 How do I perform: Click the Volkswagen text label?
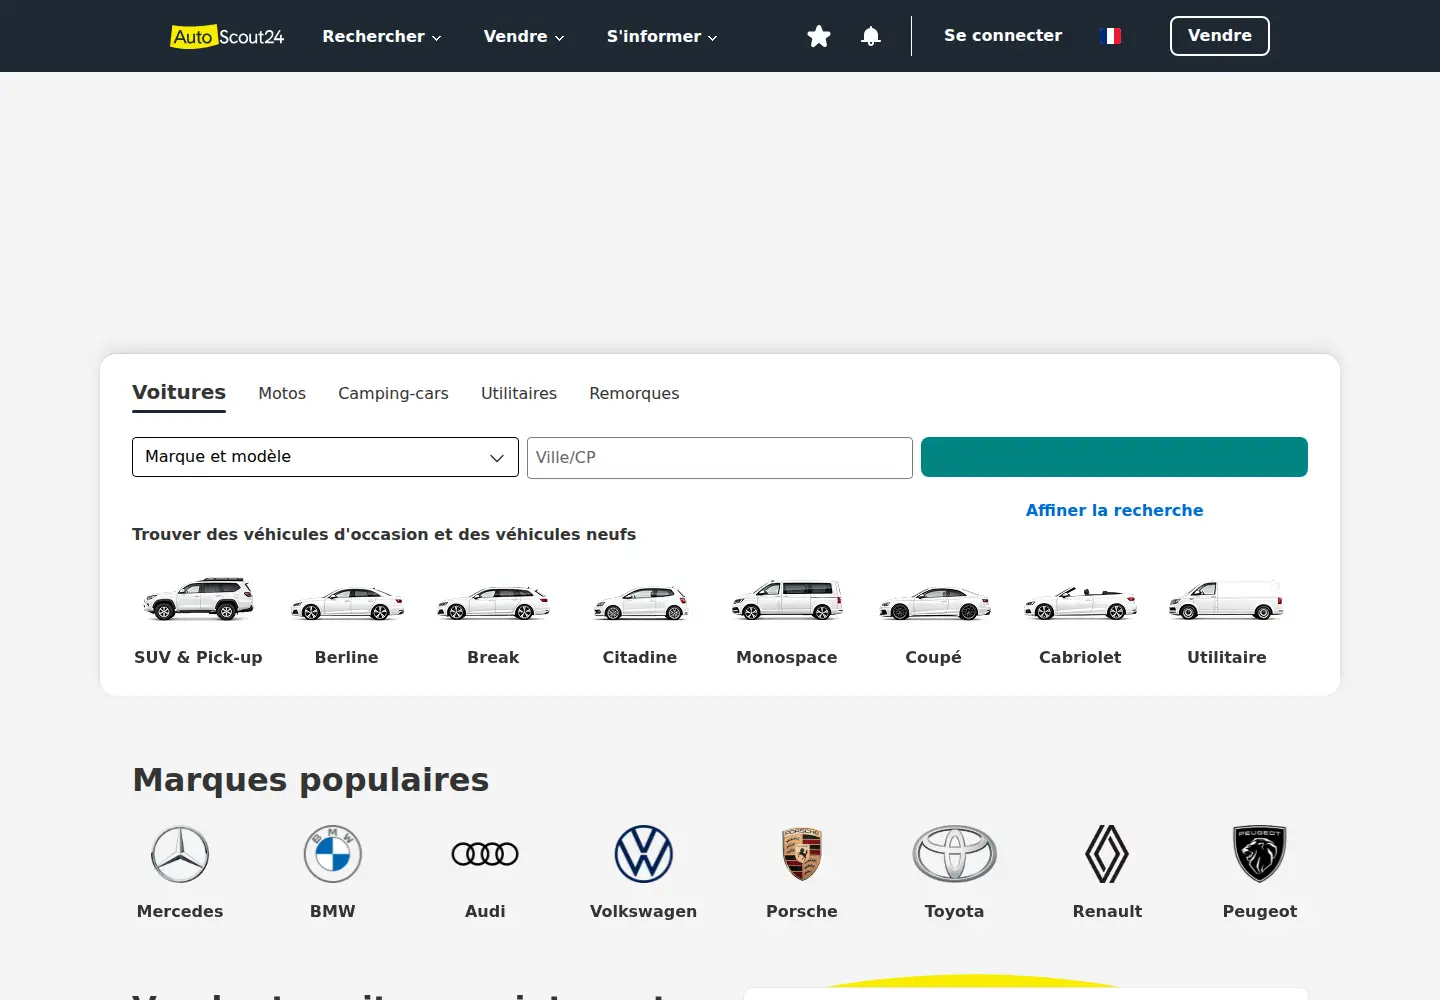point(644,911)
